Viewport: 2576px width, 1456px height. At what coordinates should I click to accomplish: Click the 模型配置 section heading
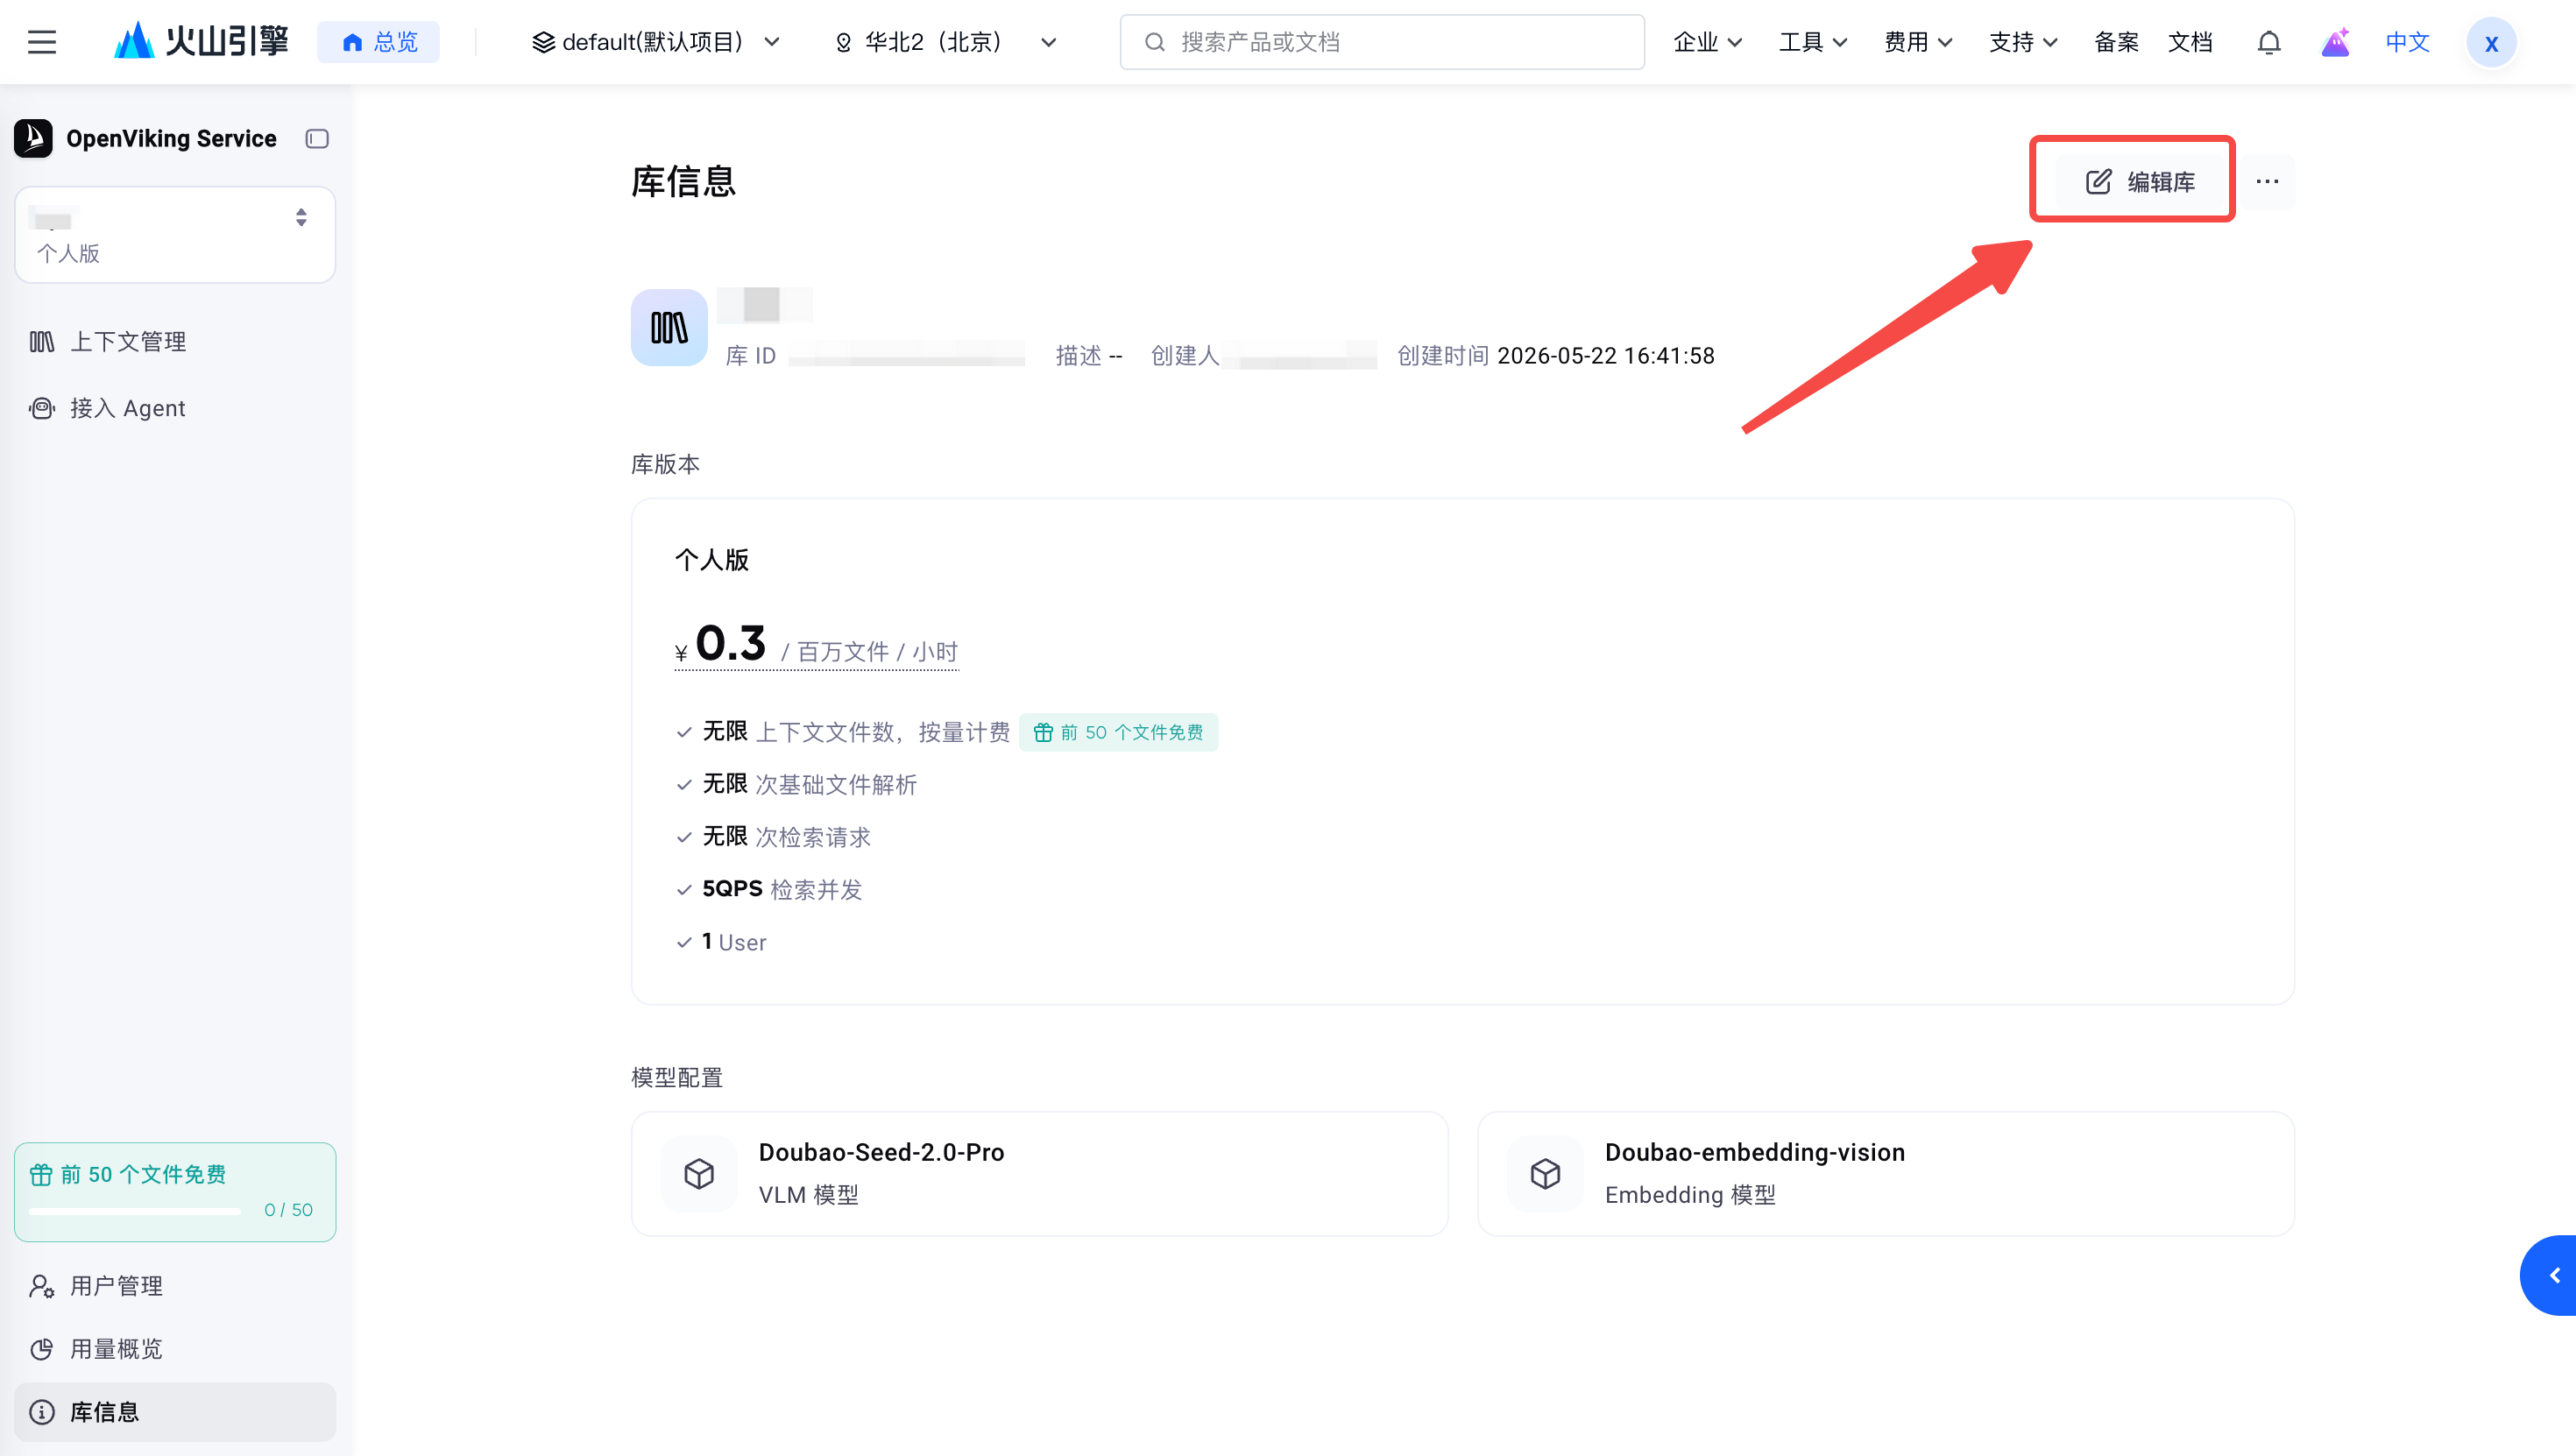click(x=677, y=1077)
